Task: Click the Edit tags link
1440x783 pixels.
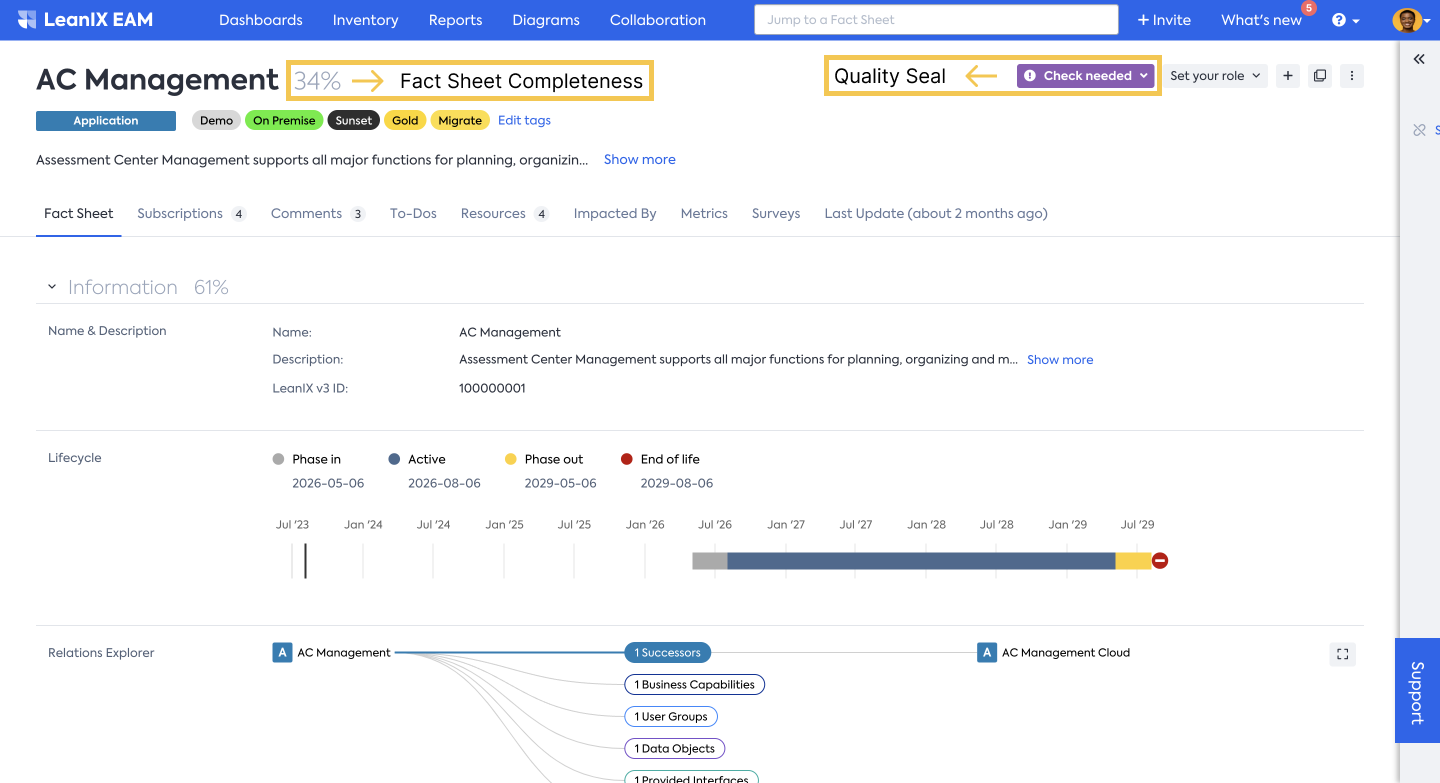Action: point(524,120)
